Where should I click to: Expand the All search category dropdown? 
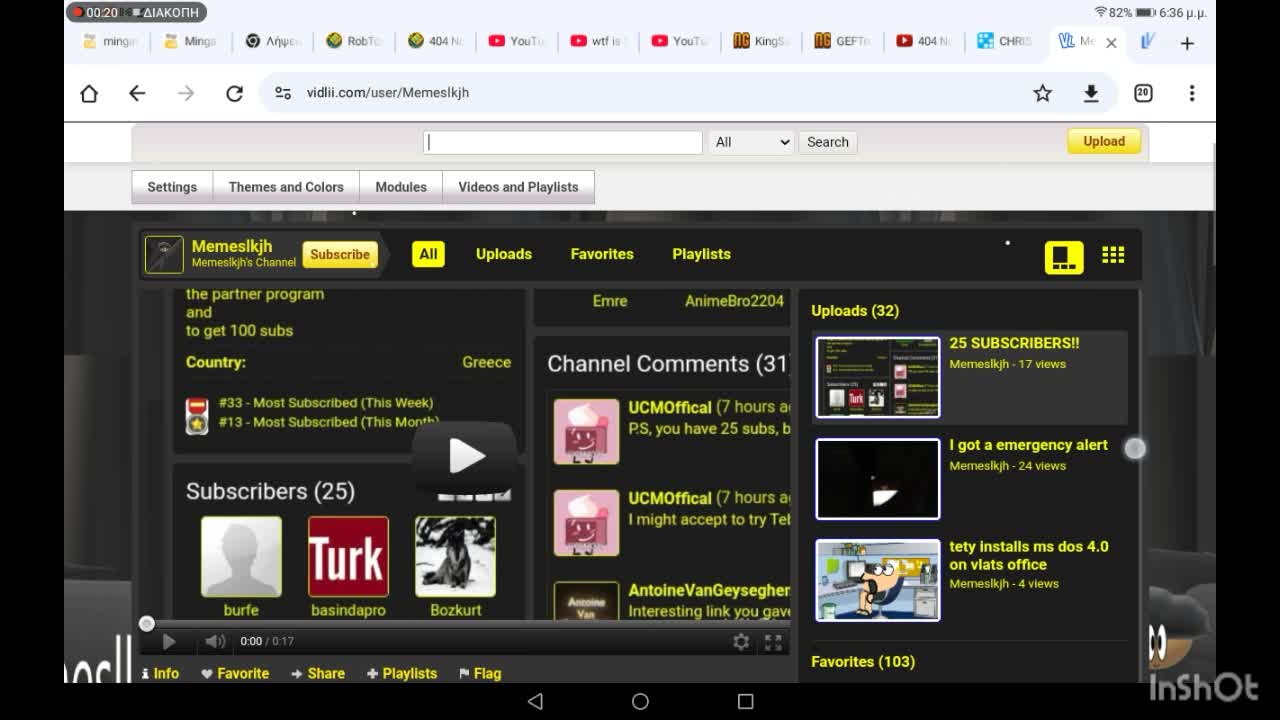(x=751, y=142)
